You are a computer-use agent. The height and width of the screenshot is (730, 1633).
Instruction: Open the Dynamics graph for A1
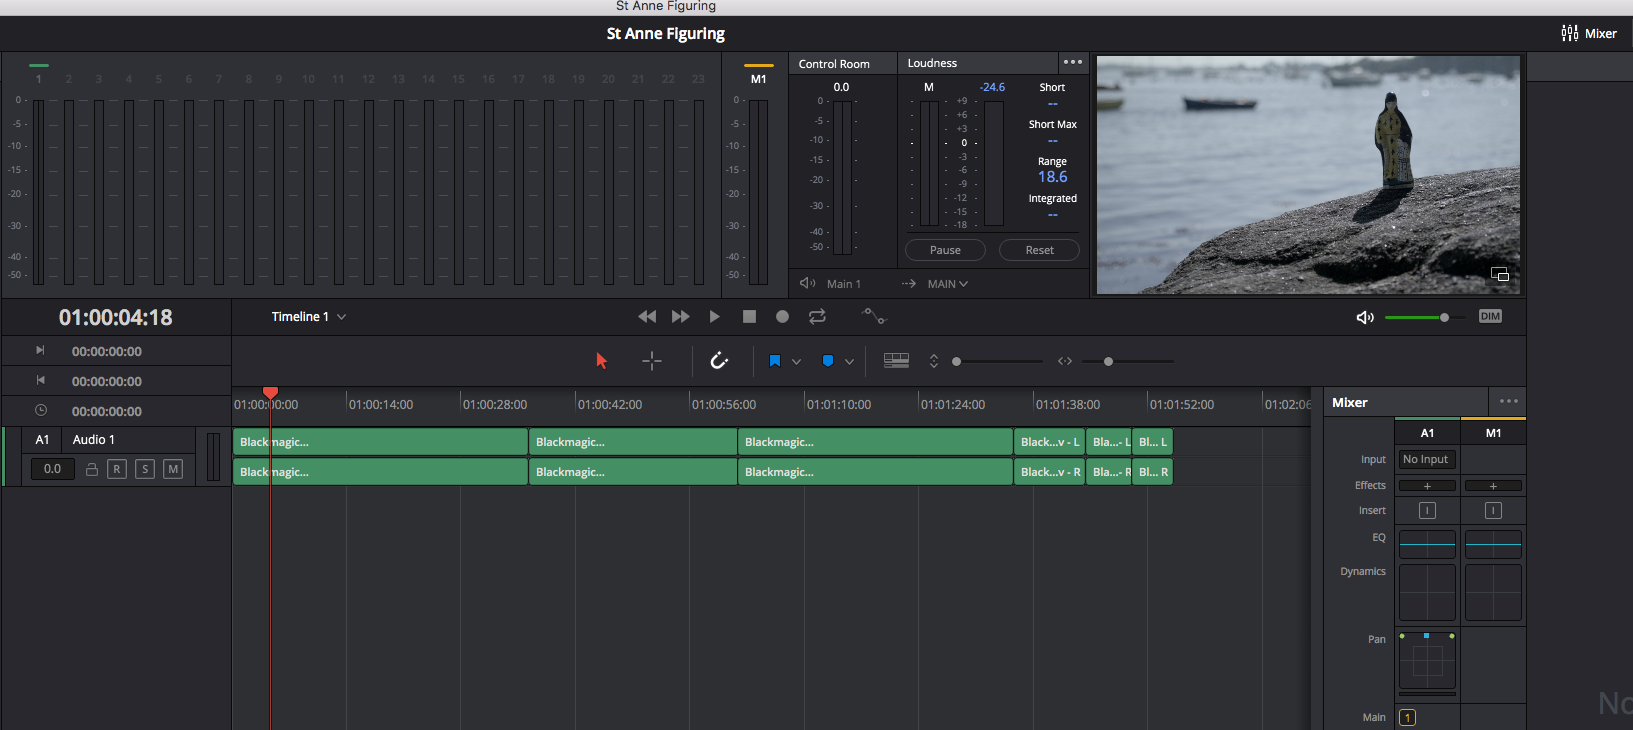1427,593
